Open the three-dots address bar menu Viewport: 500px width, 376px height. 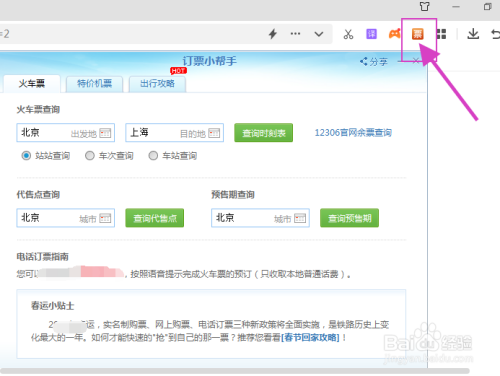(295, 34)
